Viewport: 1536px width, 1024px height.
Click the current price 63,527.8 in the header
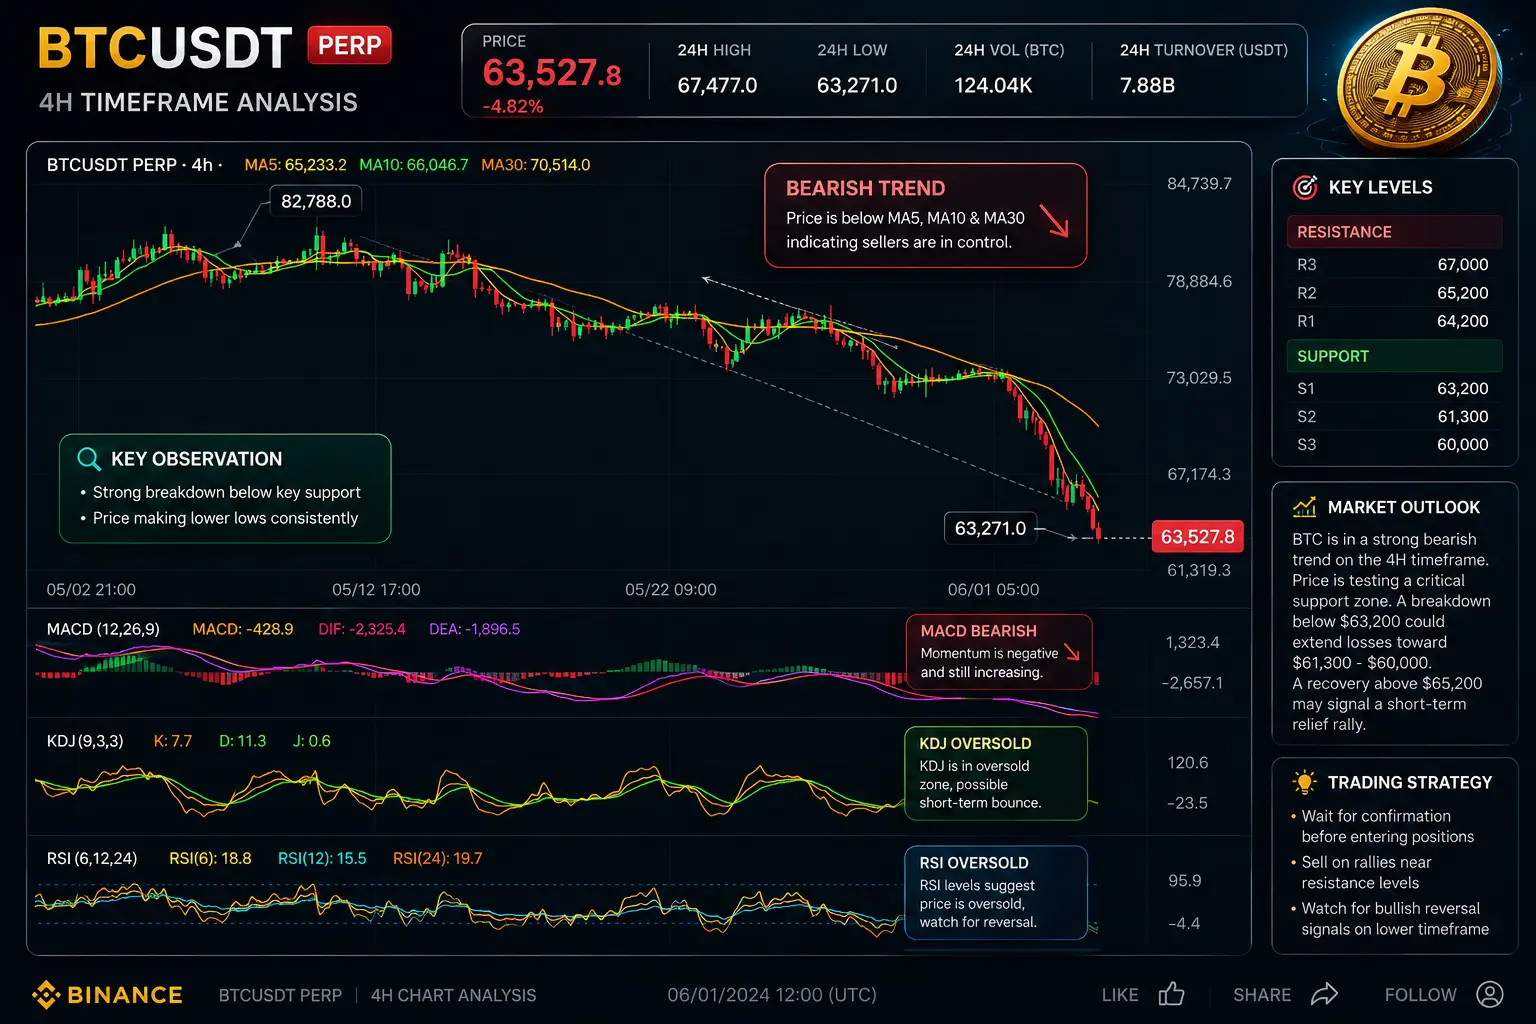point(552,73)
